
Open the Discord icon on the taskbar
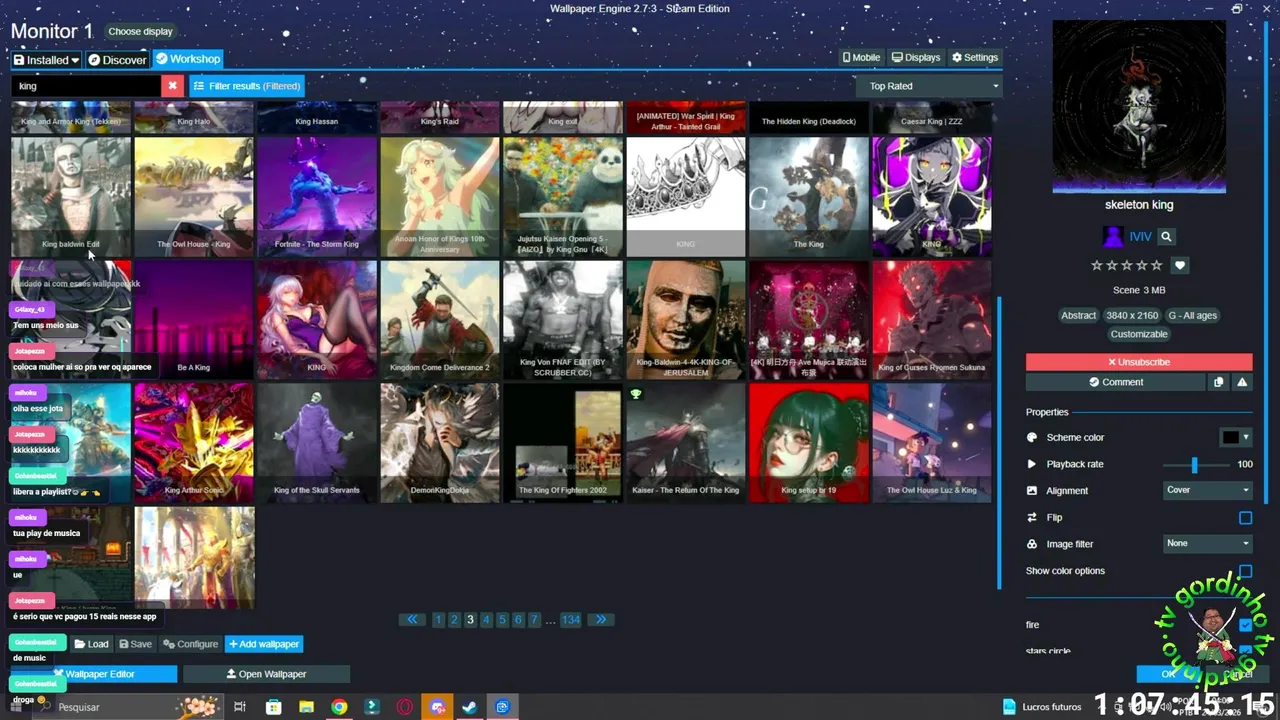(x=437, y=707)
